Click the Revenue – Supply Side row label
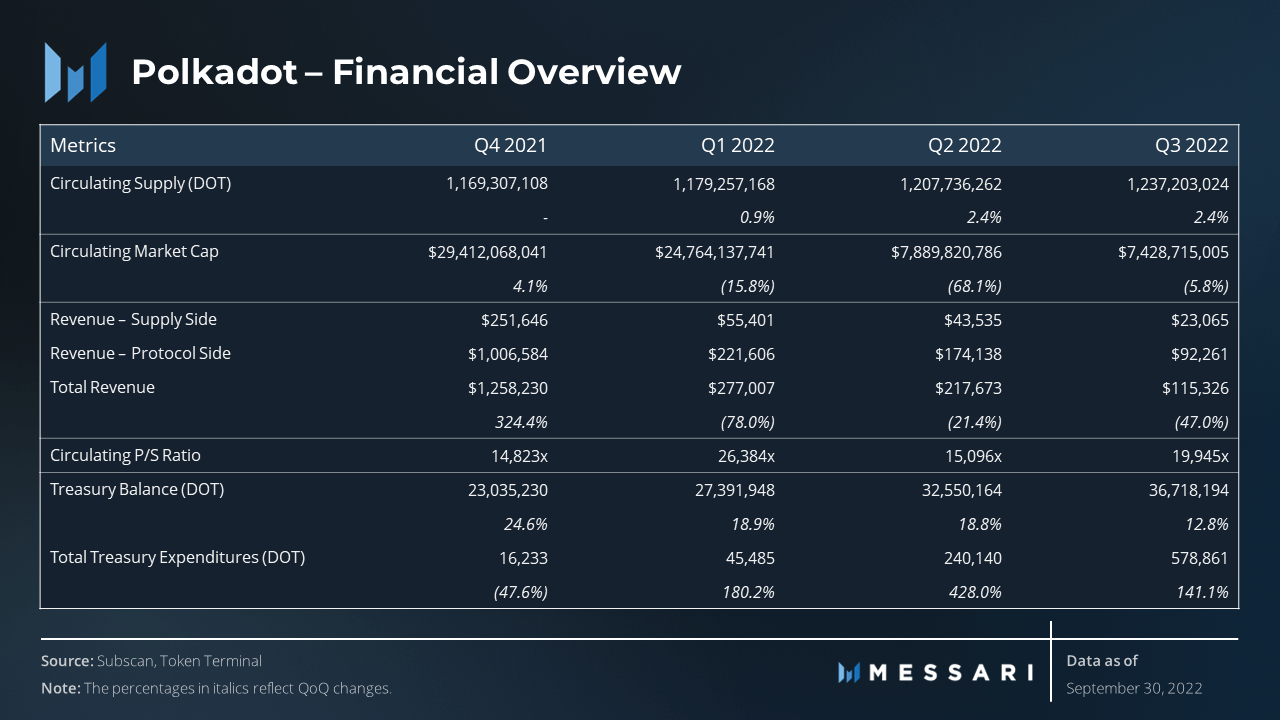Image resolution: width=1280 pixels, height=720 pixels. (x=133, y=319)
